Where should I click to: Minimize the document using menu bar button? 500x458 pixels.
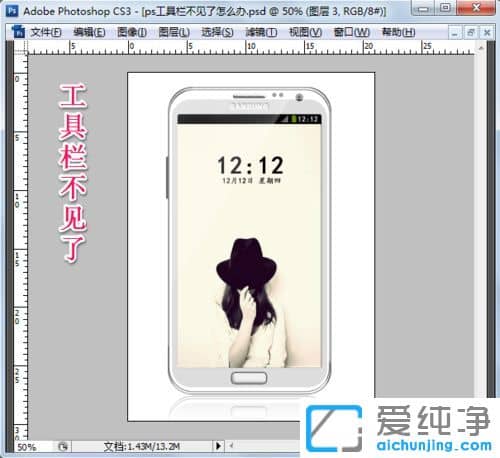click(x=454, y=33)
